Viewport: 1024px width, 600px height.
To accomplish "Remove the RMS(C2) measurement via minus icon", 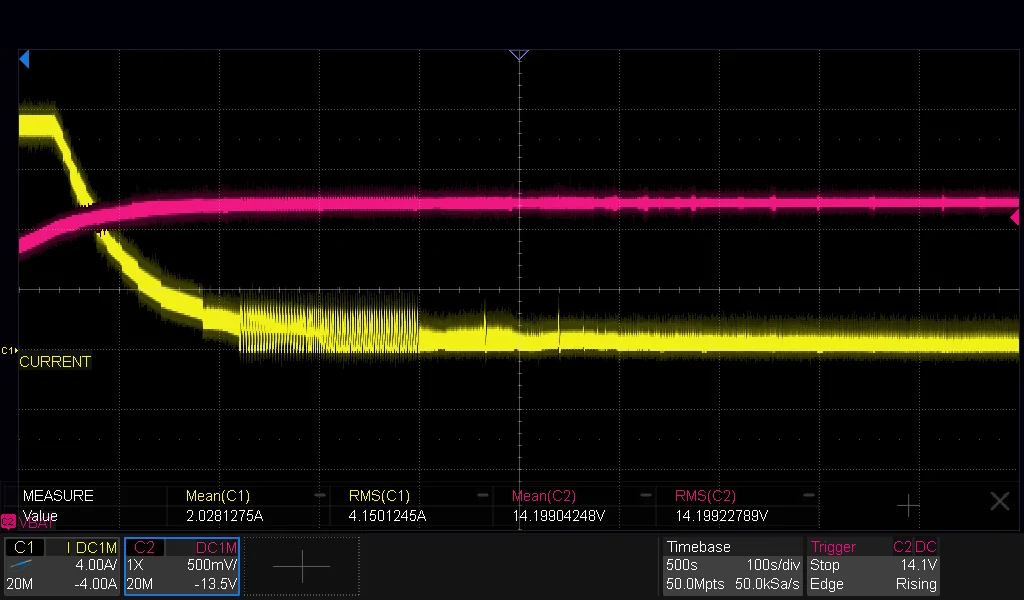I will [x=808, y=496].
